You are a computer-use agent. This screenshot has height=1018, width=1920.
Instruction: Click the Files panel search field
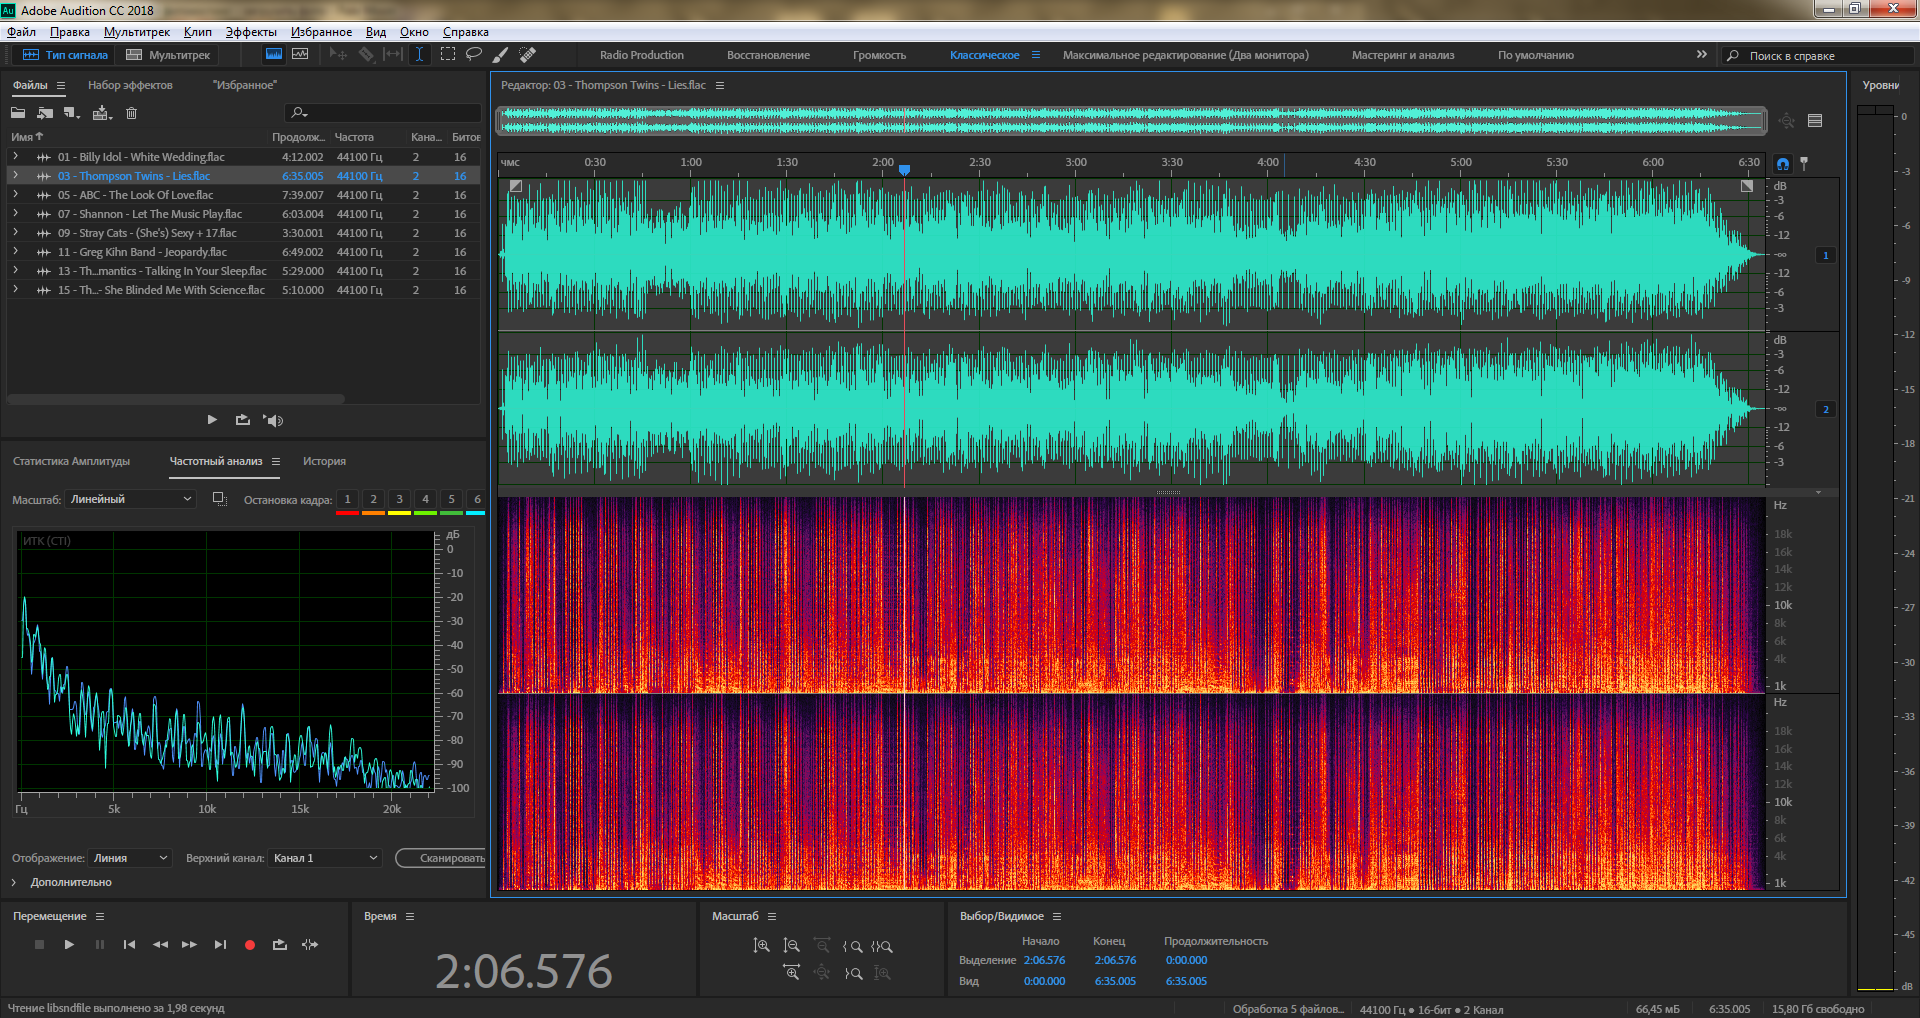(x=383, y=113)
